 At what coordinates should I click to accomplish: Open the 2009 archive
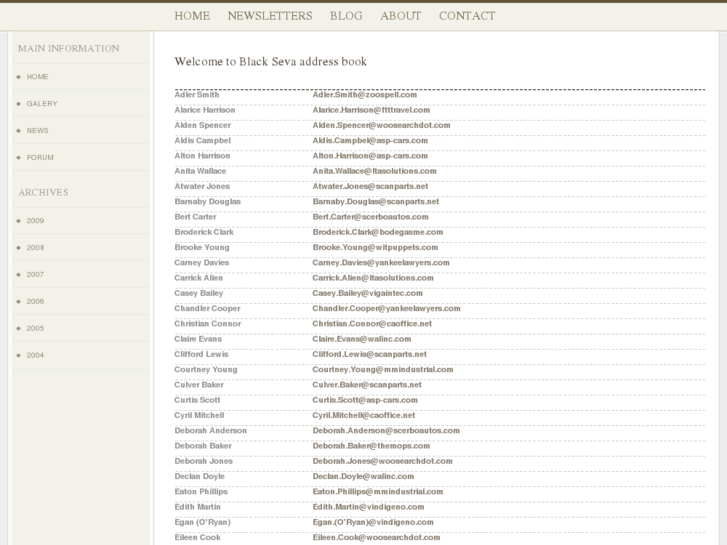click(35, 220)
